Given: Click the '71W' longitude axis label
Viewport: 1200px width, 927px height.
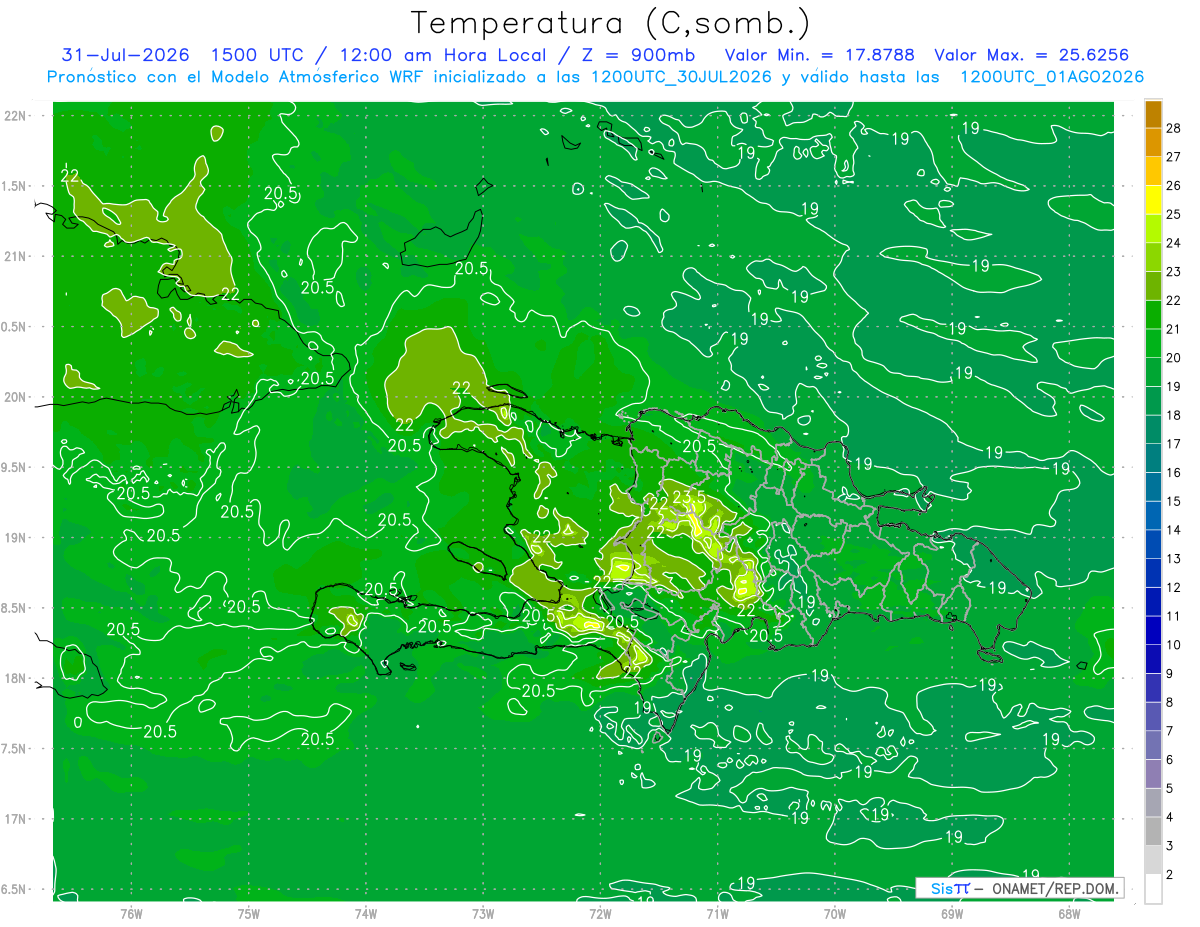Looking at the screenshot, I should [x=717, y=914].
